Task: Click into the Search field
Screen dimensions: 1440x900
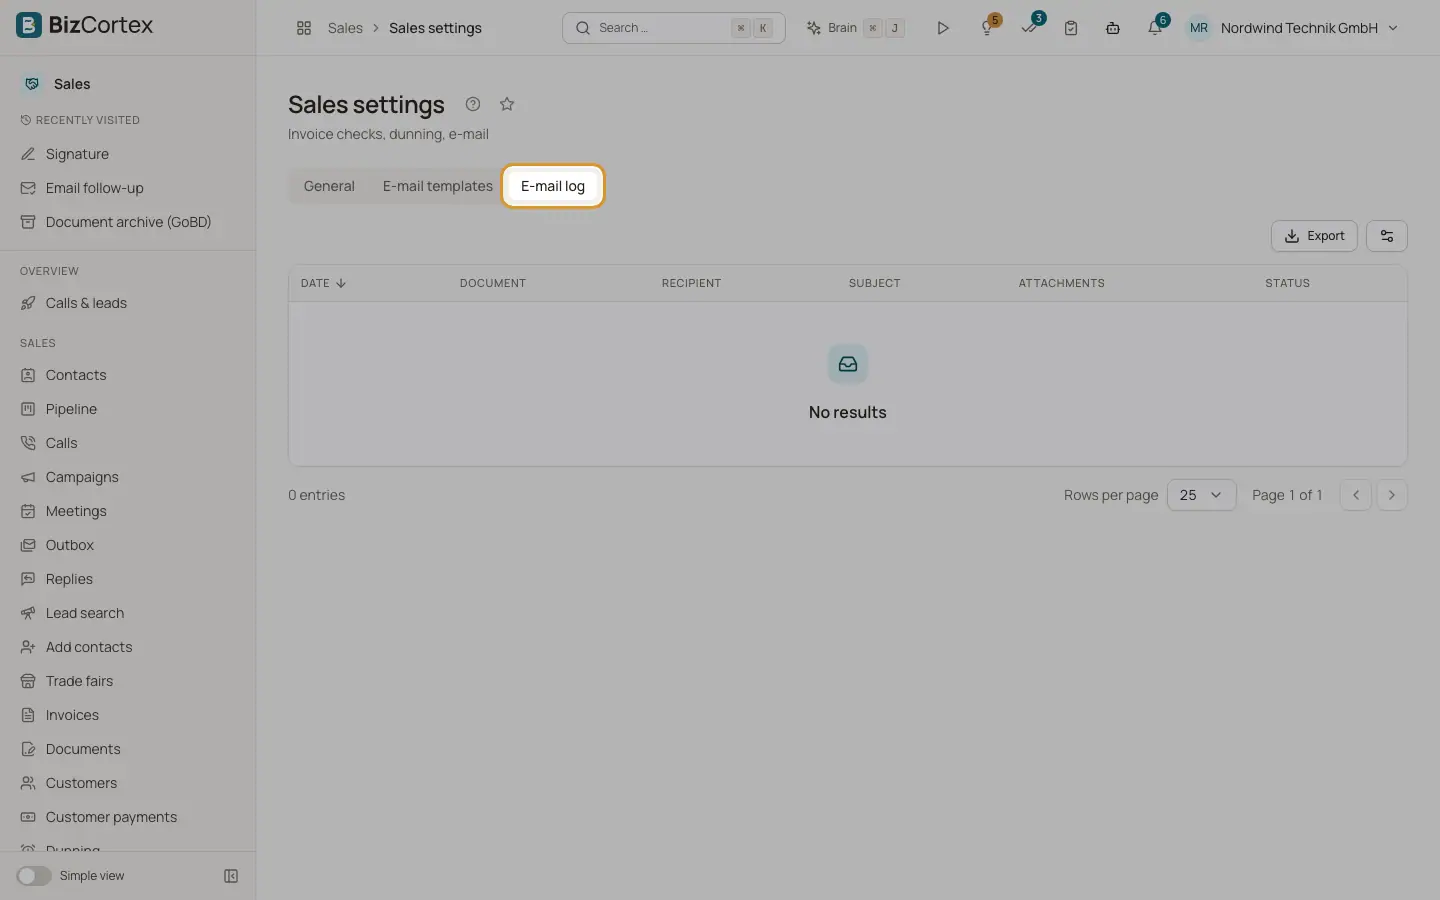Action: pos(673,28)
